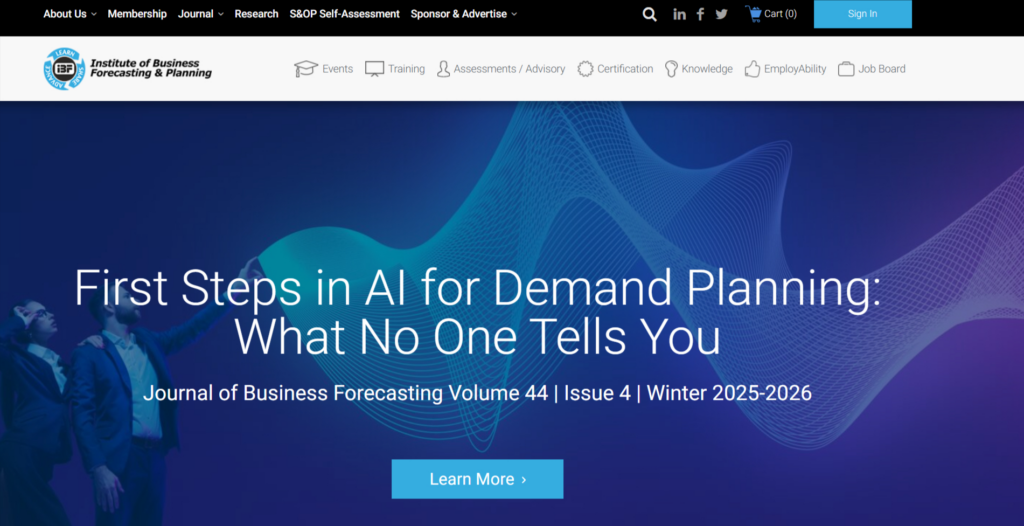Screen dimensions: 1024x526
Task: Click the Events graduation cap icon
Action: pyautogui.click(x=305, y=69)
